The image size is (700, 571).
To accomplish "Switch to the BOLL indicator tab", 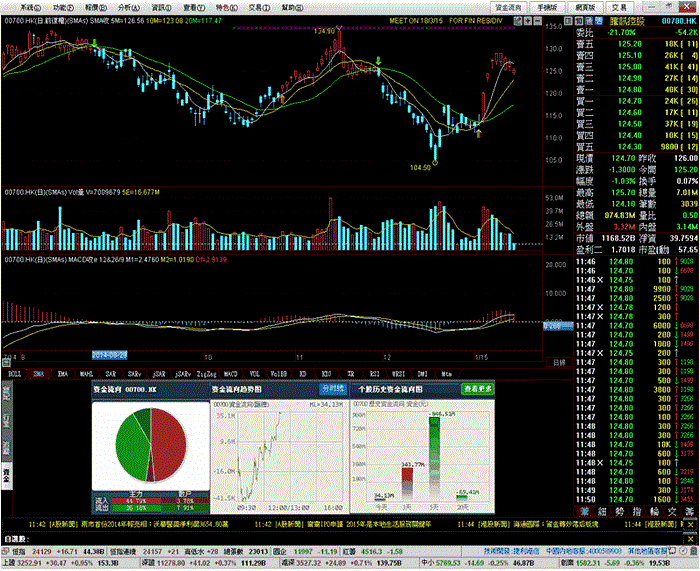I will click(x=15, y=374).
